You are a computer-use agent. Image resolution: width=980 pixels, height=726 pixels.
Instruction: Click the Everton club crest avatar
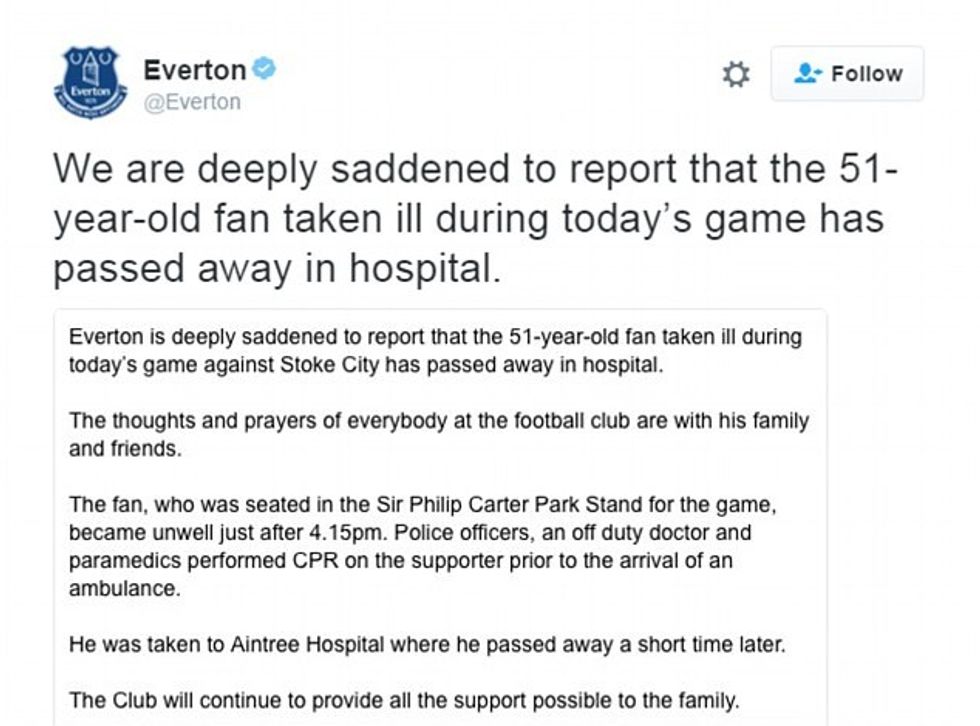click(90, 82)
